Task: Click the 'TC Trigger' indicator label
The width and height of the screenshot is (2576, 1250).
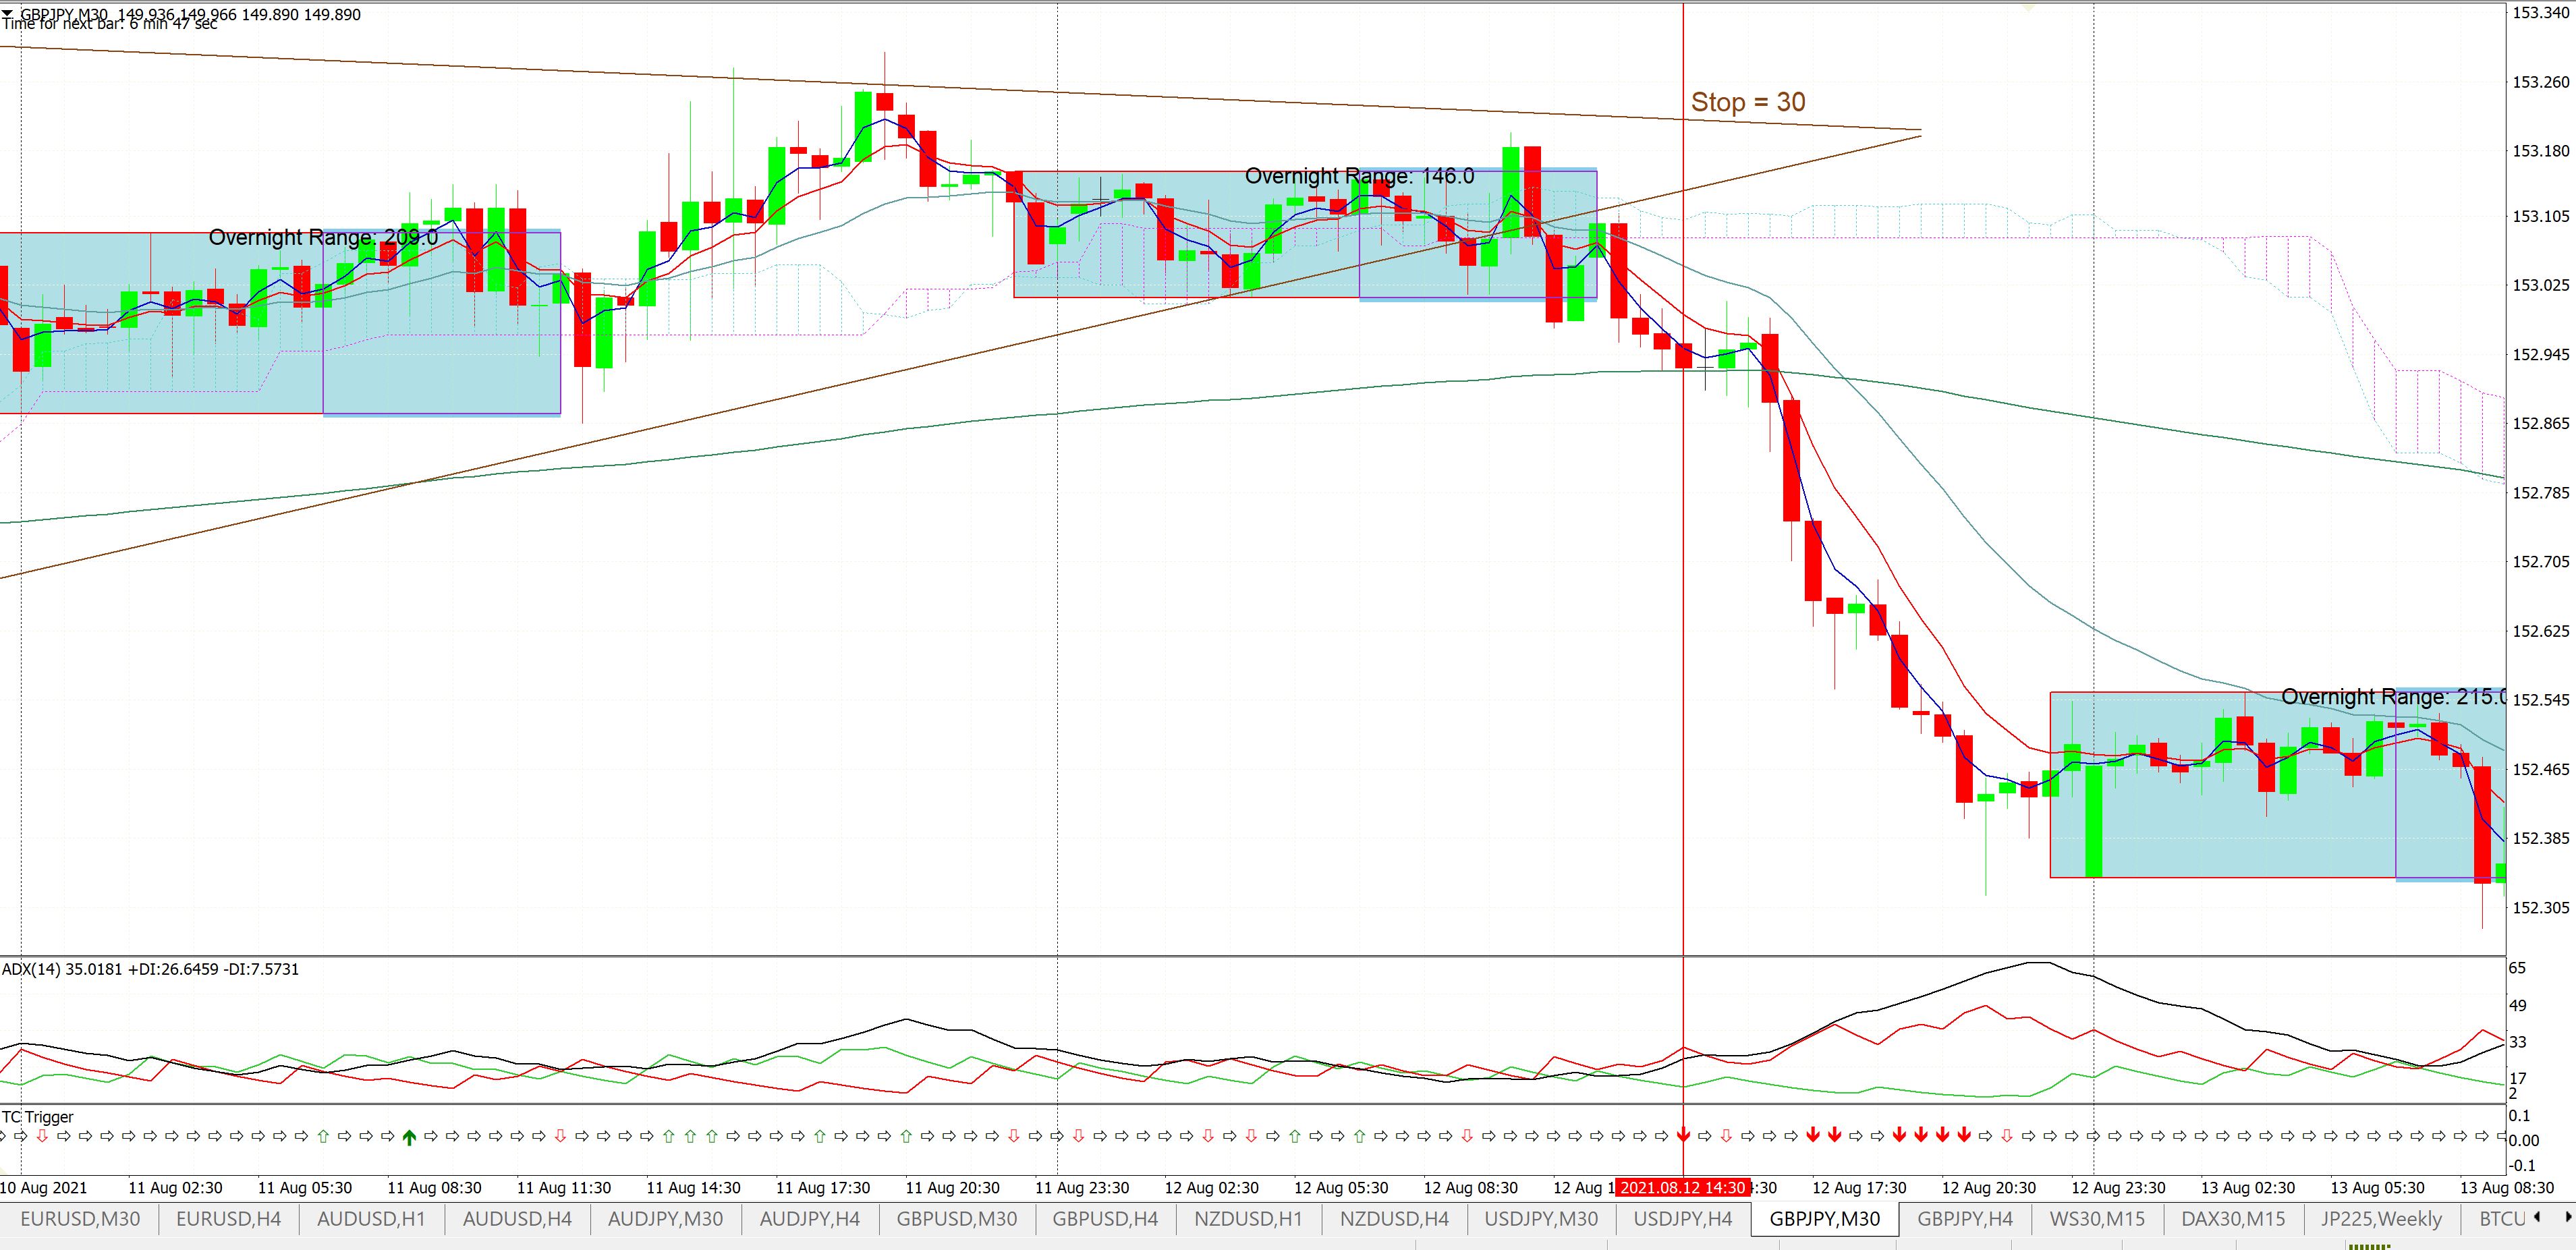Action: (x=38, y=1117)
